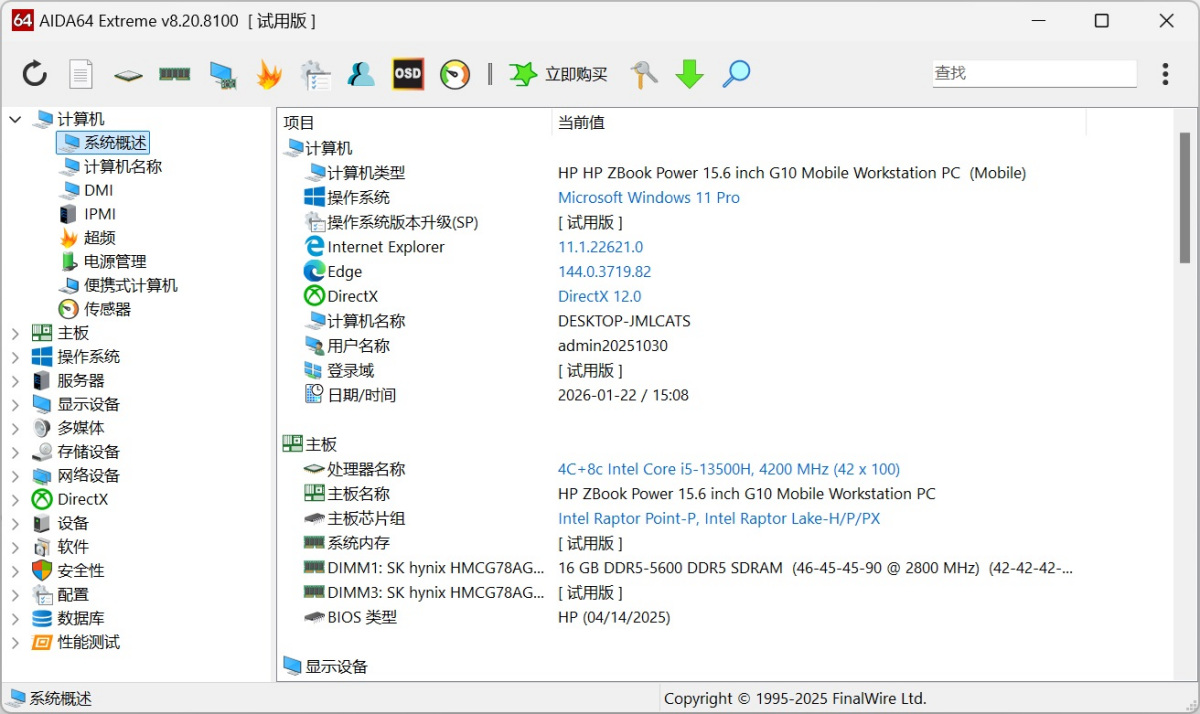
Task: Expand the 显示设备 tree node
Action: click(14, 404)
